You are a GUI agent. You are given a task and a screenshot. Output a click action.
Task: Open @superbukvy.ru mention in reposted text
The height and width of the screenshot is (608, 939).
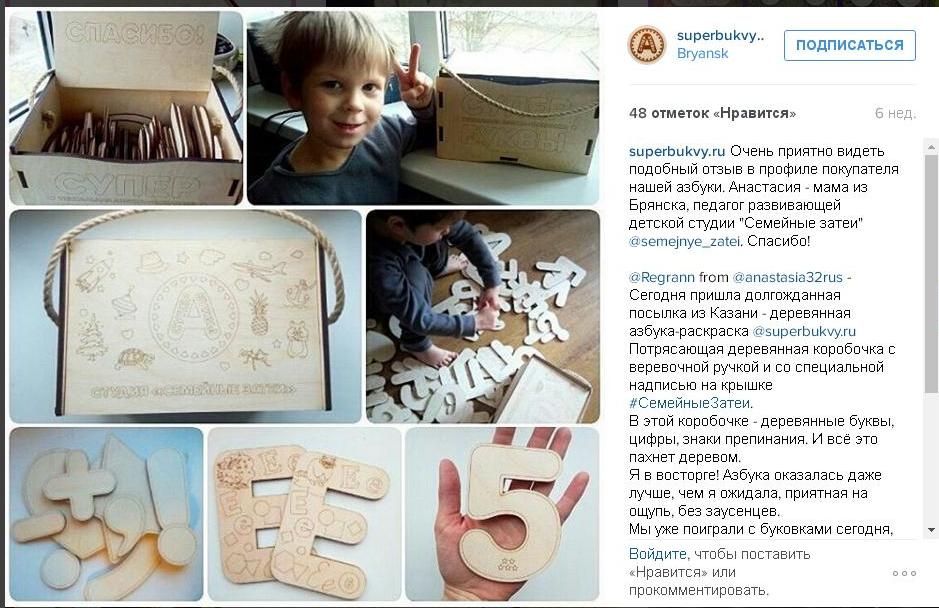tap(804, 331)
